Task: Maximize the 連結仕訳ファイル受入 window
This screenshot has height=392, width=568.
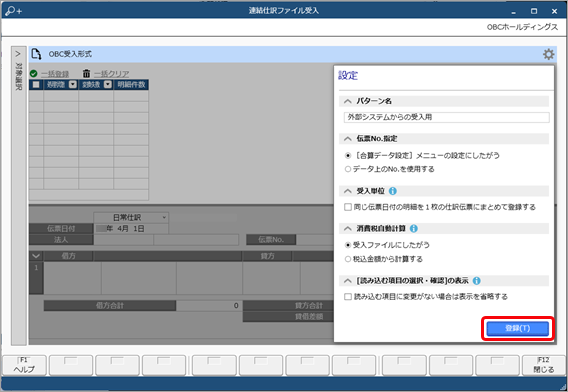Action: point(534,11)
